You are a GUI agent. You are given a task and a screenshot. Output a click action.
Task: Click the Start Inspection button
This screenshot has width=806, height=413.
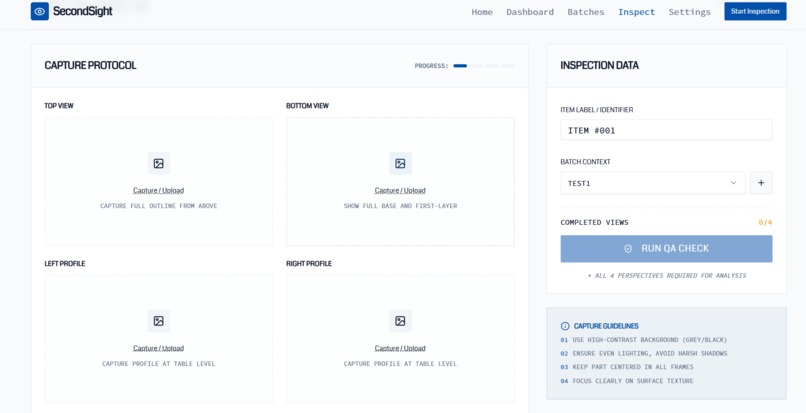point(755,11)
